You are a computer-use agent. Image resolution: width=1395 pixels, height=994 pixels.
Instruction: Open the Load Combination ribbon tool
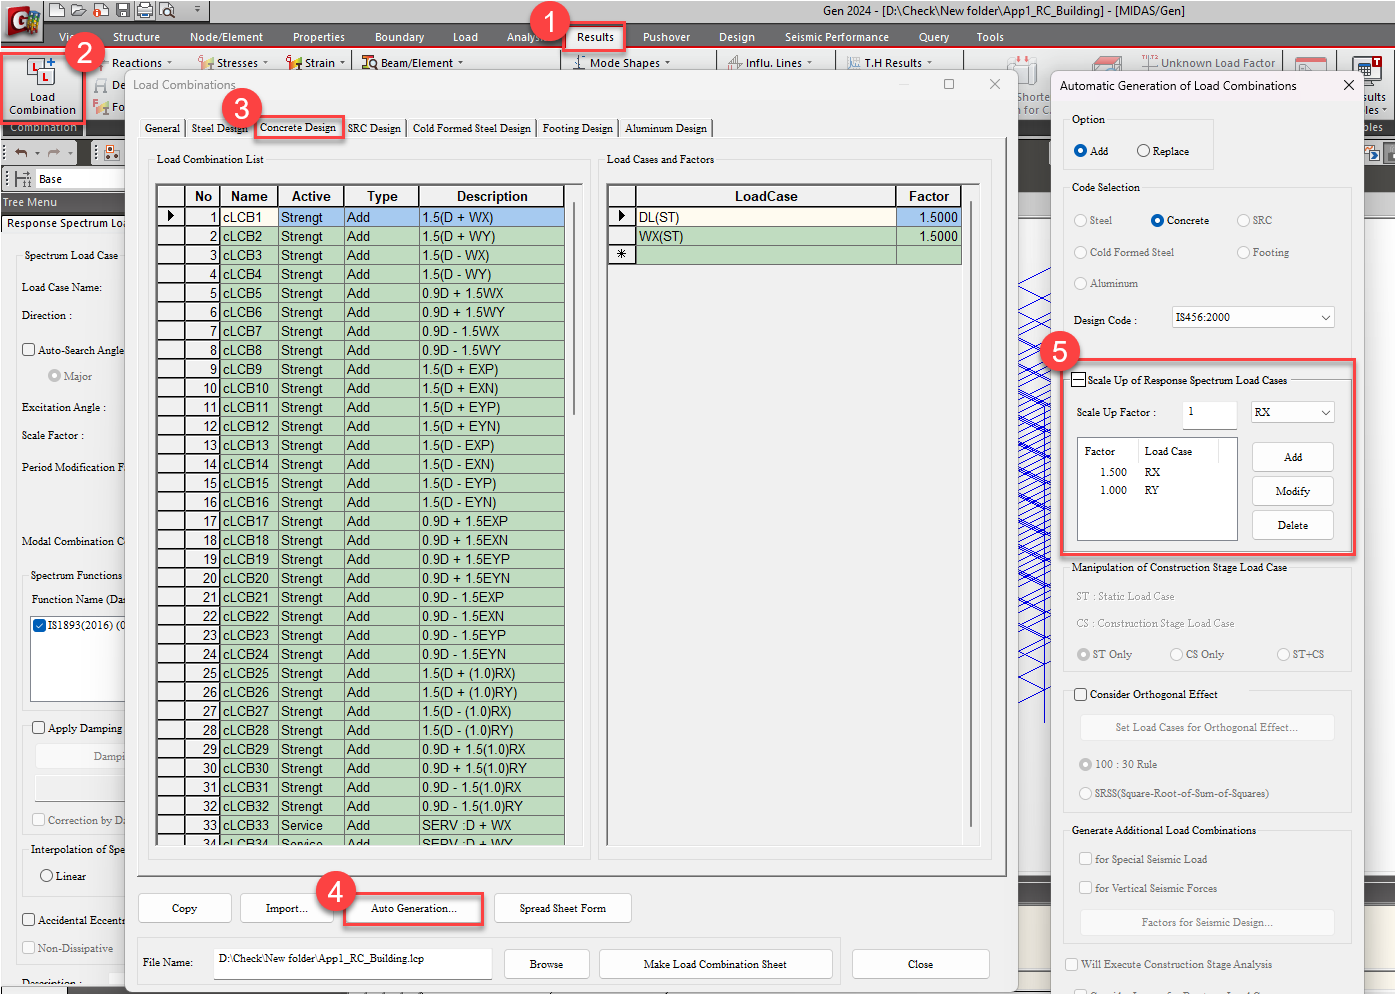(42, 87)
